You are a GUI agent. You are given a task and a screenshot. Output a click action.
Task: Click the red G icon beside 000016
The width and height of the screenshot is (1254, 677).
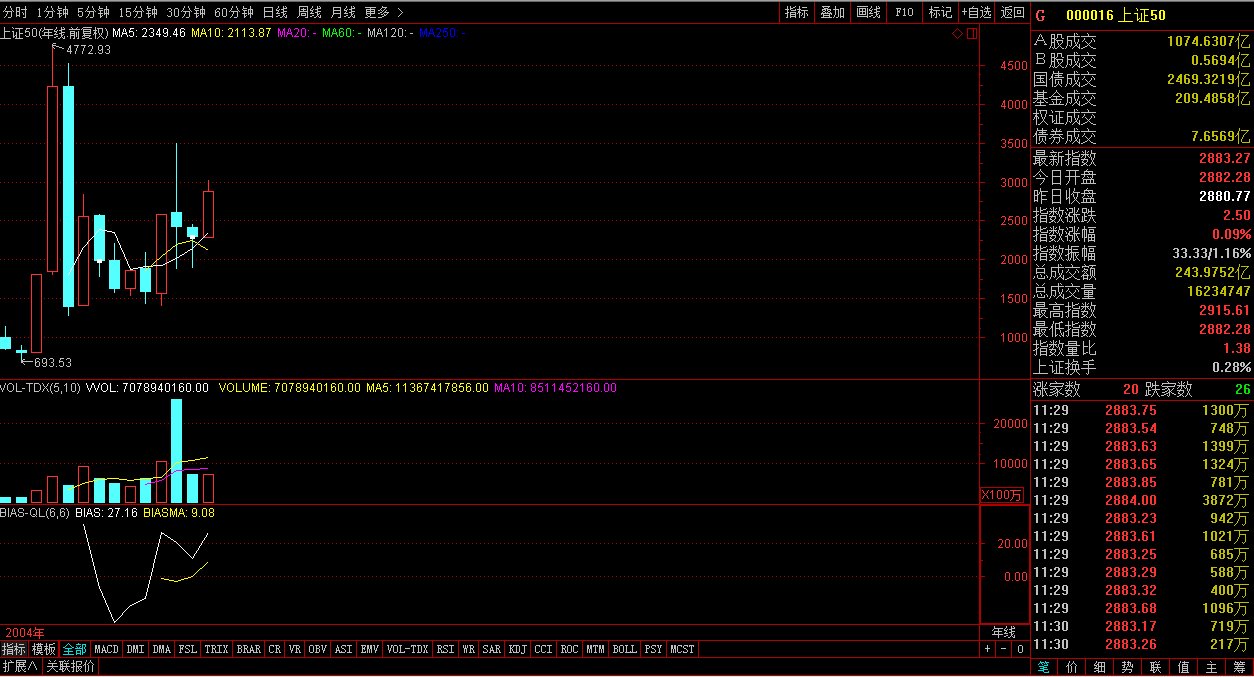coord(1040,15)
